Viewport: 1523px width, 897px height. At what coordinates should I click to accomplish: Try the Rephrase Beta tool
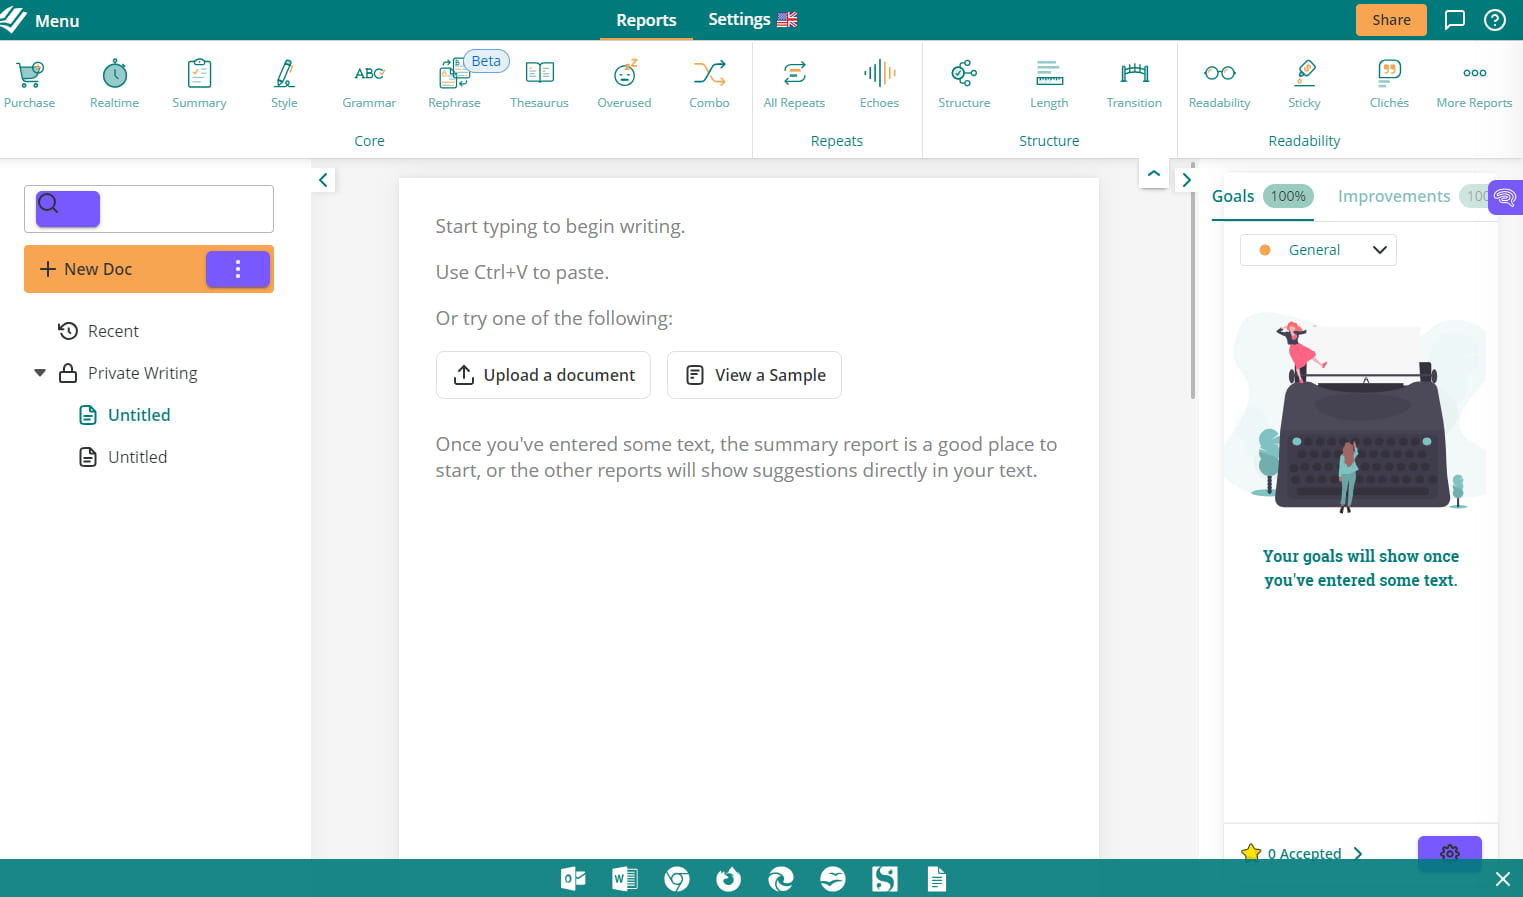coord(454,82)
